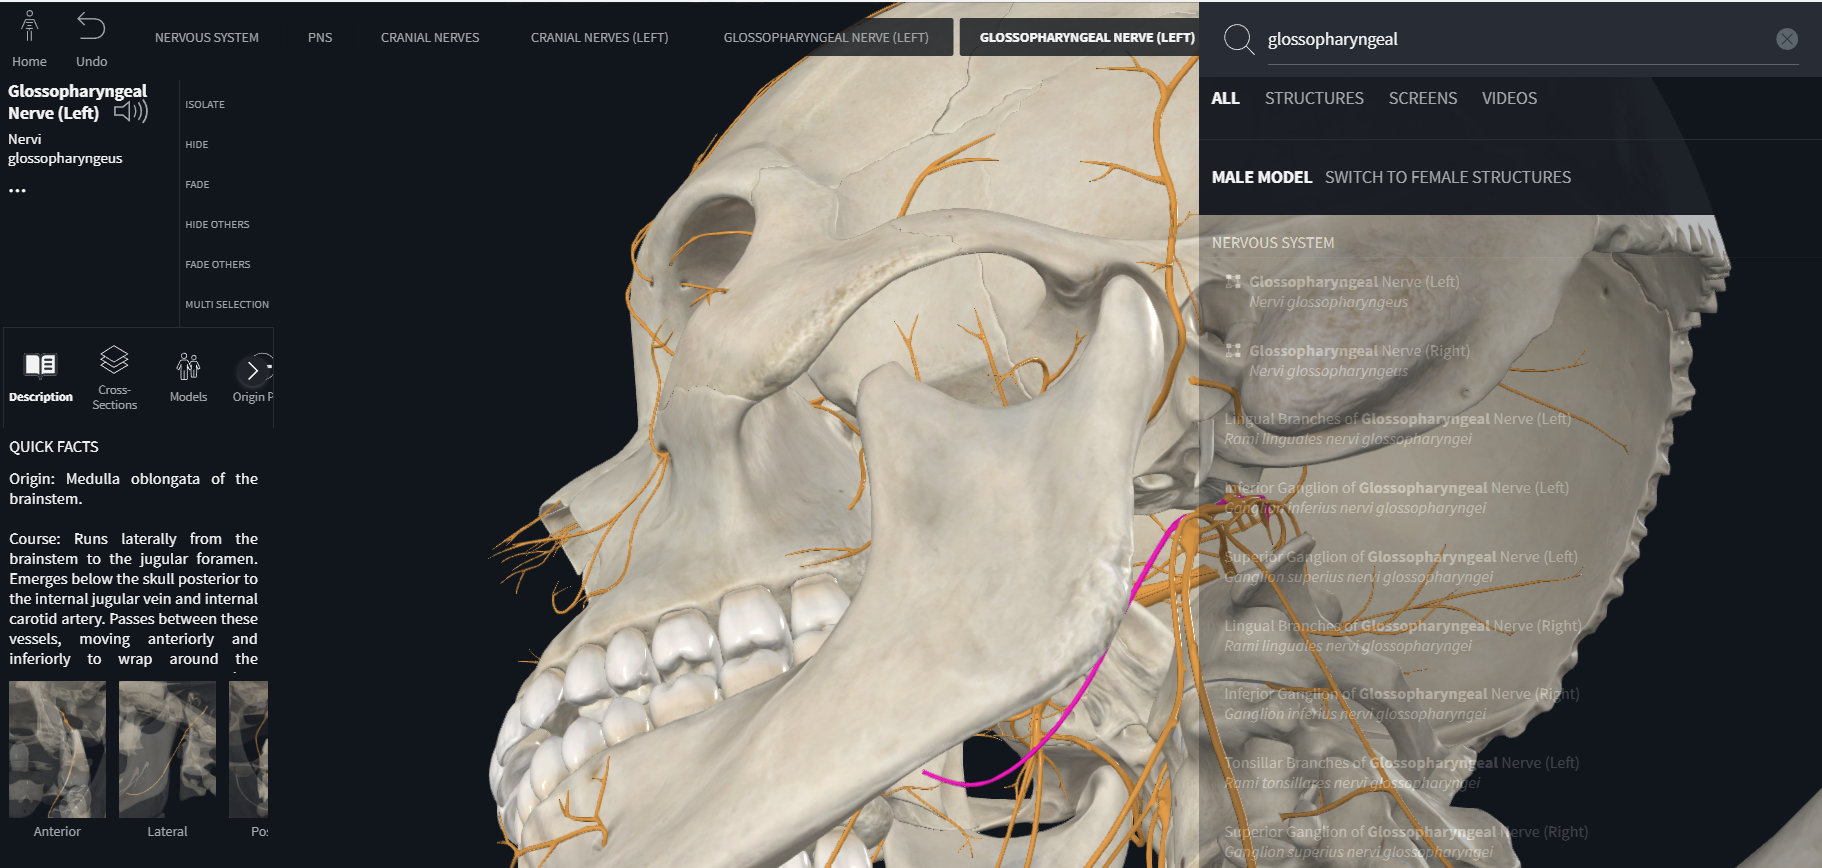Play the Glossopharyngeal Nerve pronunciation audio
This screenshot has height=868, width=1822.
(131, 112)
